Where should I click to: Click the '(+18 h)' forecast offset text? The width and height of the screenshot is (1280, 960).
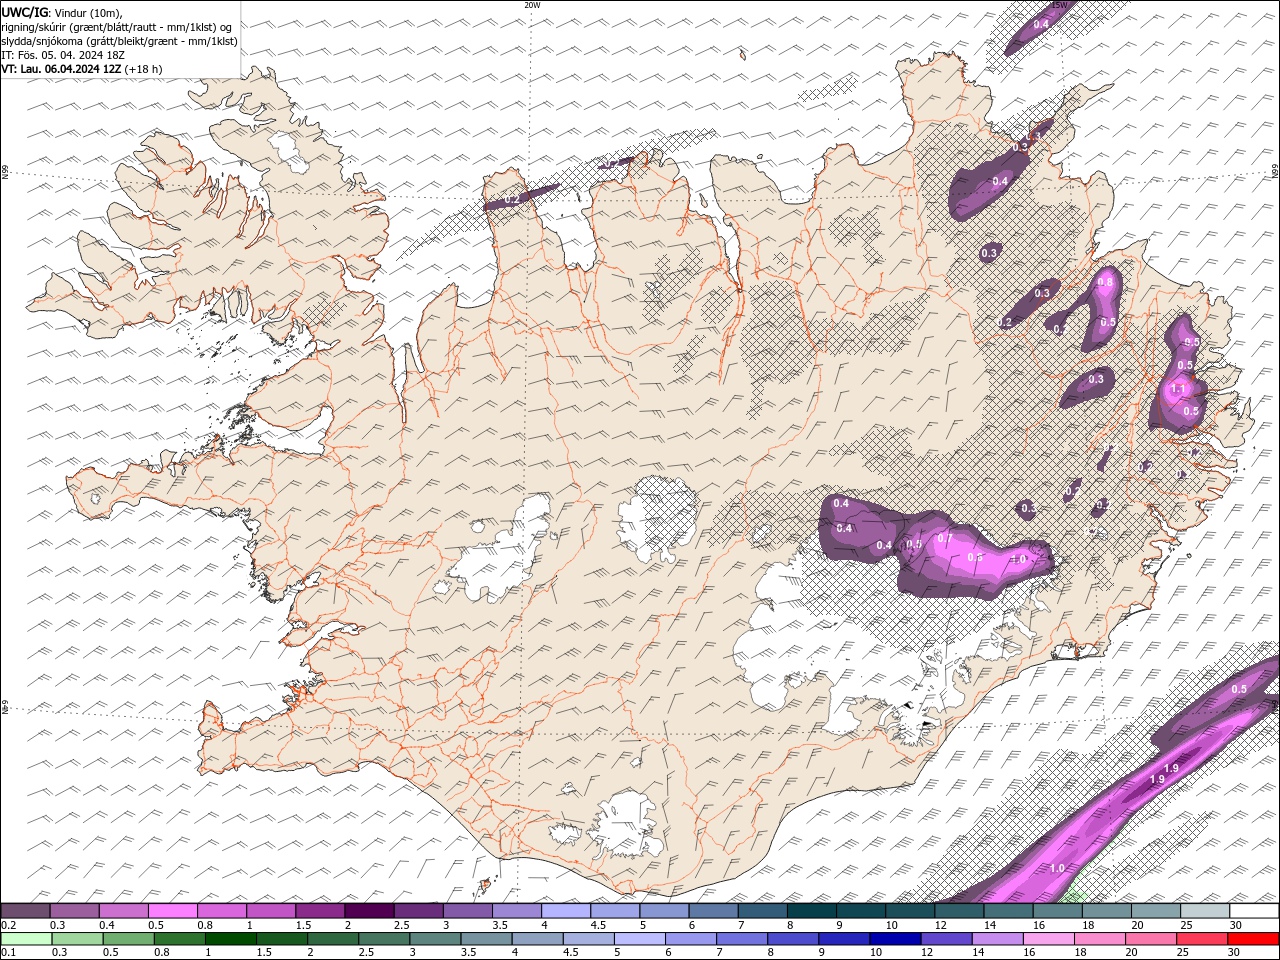click(144, 69)
